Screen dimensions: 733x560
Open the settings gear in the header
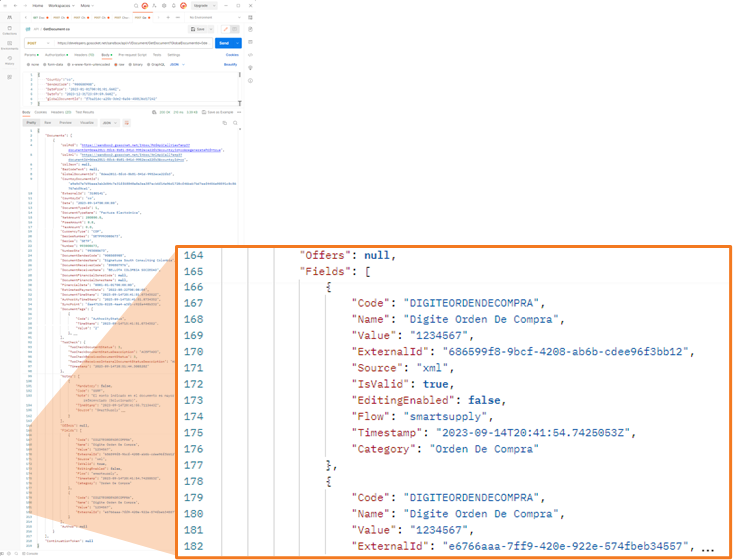(164, 6)
